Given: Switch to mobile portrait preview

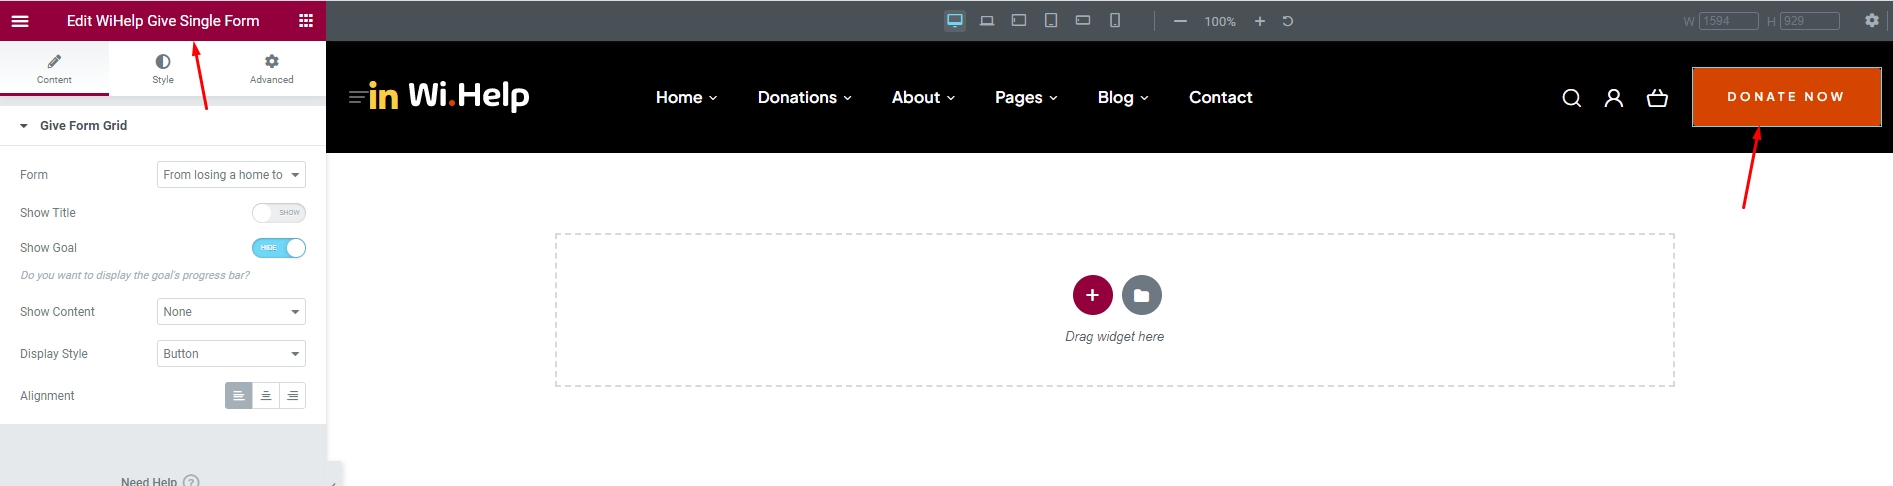Looking at the screenshot, I should (1115, 21).
